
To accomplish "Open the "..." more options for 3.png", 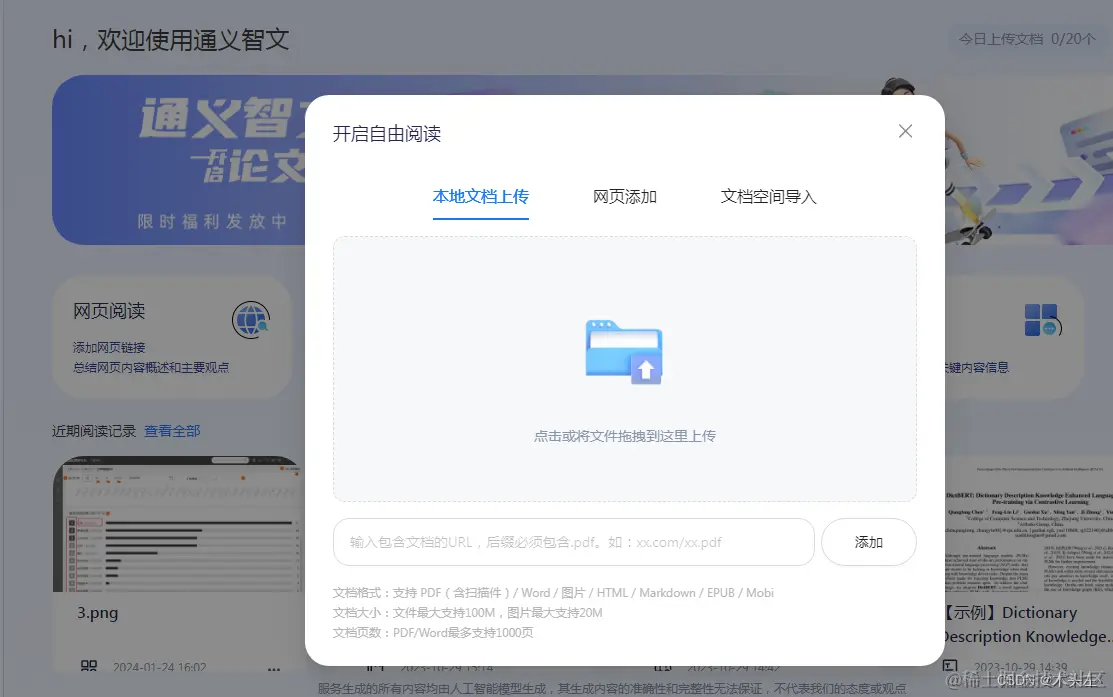I will (x=273, y=668).
